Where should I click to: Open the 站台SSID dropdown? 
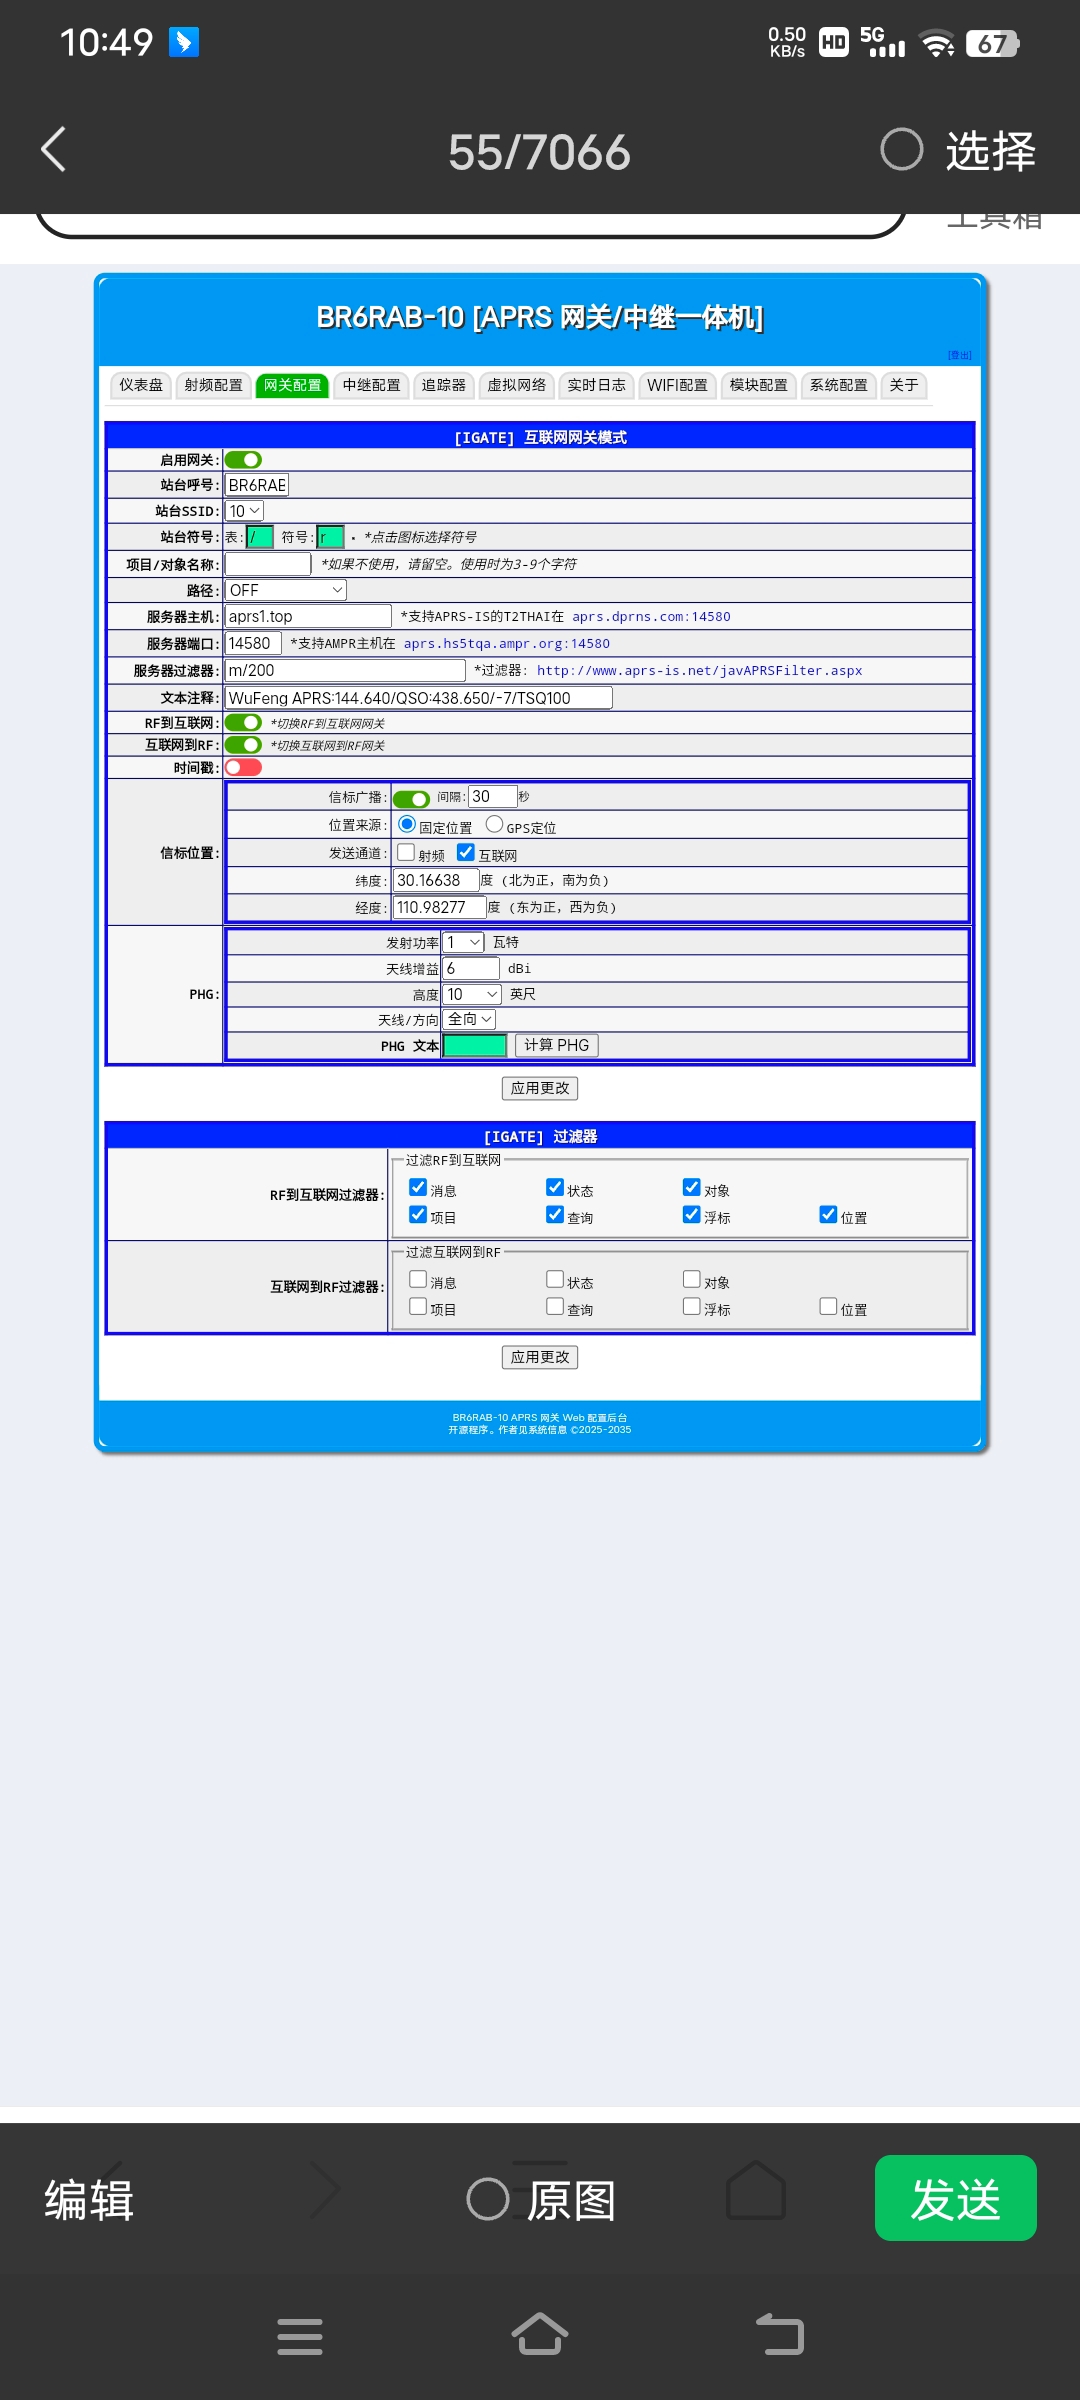244,511
